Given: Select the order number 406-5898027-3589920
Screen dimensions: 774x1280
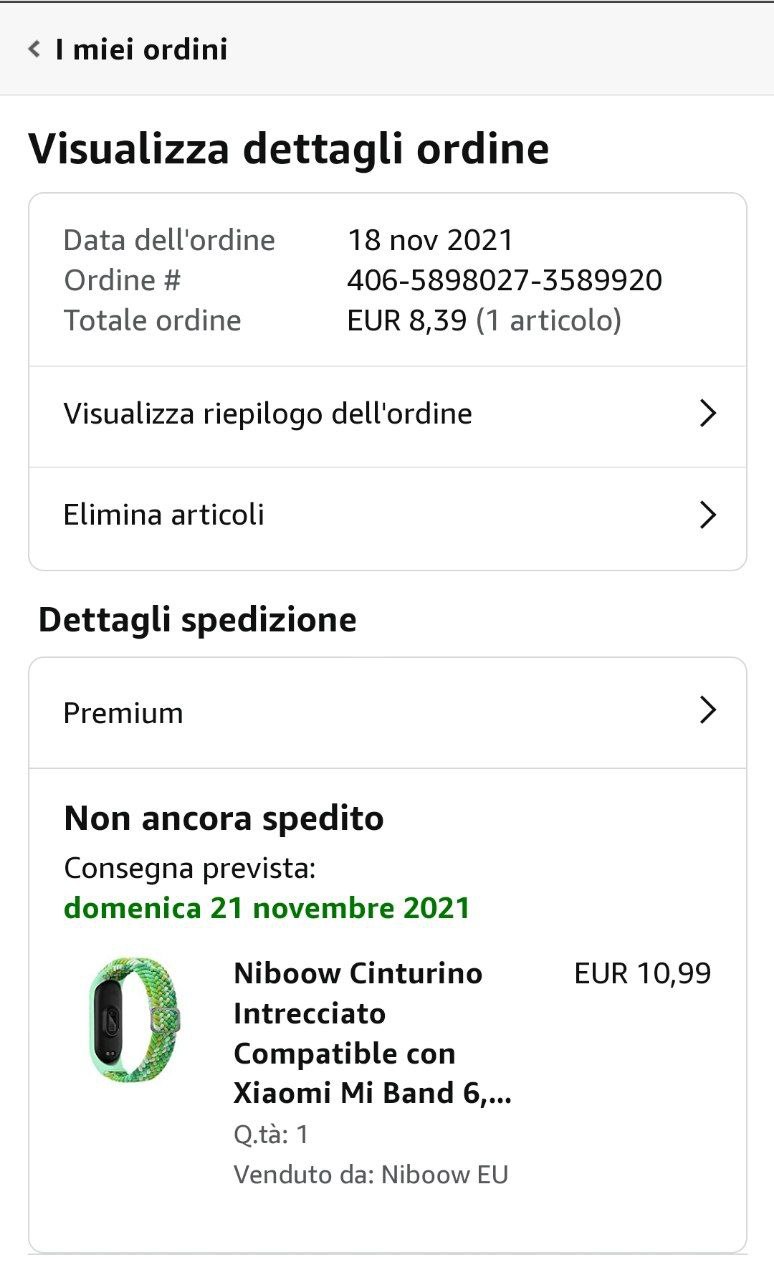Looking at the screenshot, I should [x=504, y=280].
